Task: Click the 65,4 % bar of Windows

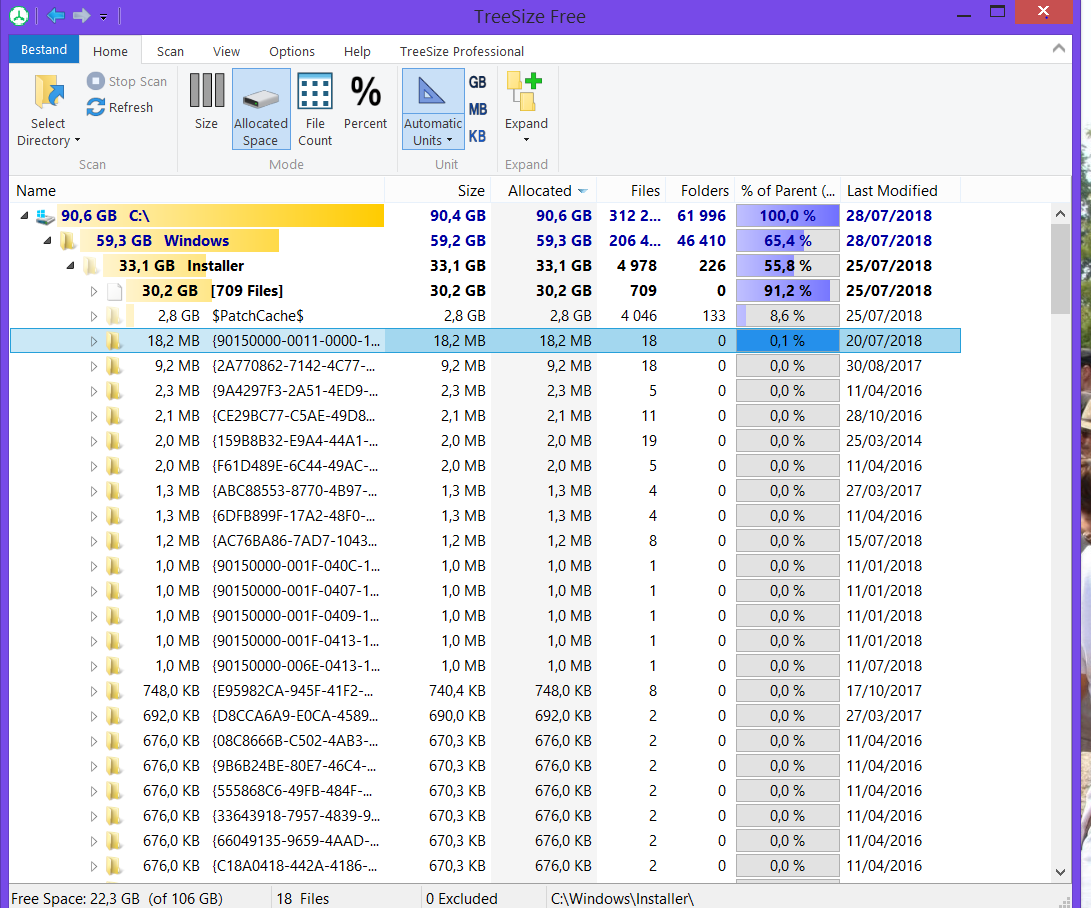Action: coord(788,241)
